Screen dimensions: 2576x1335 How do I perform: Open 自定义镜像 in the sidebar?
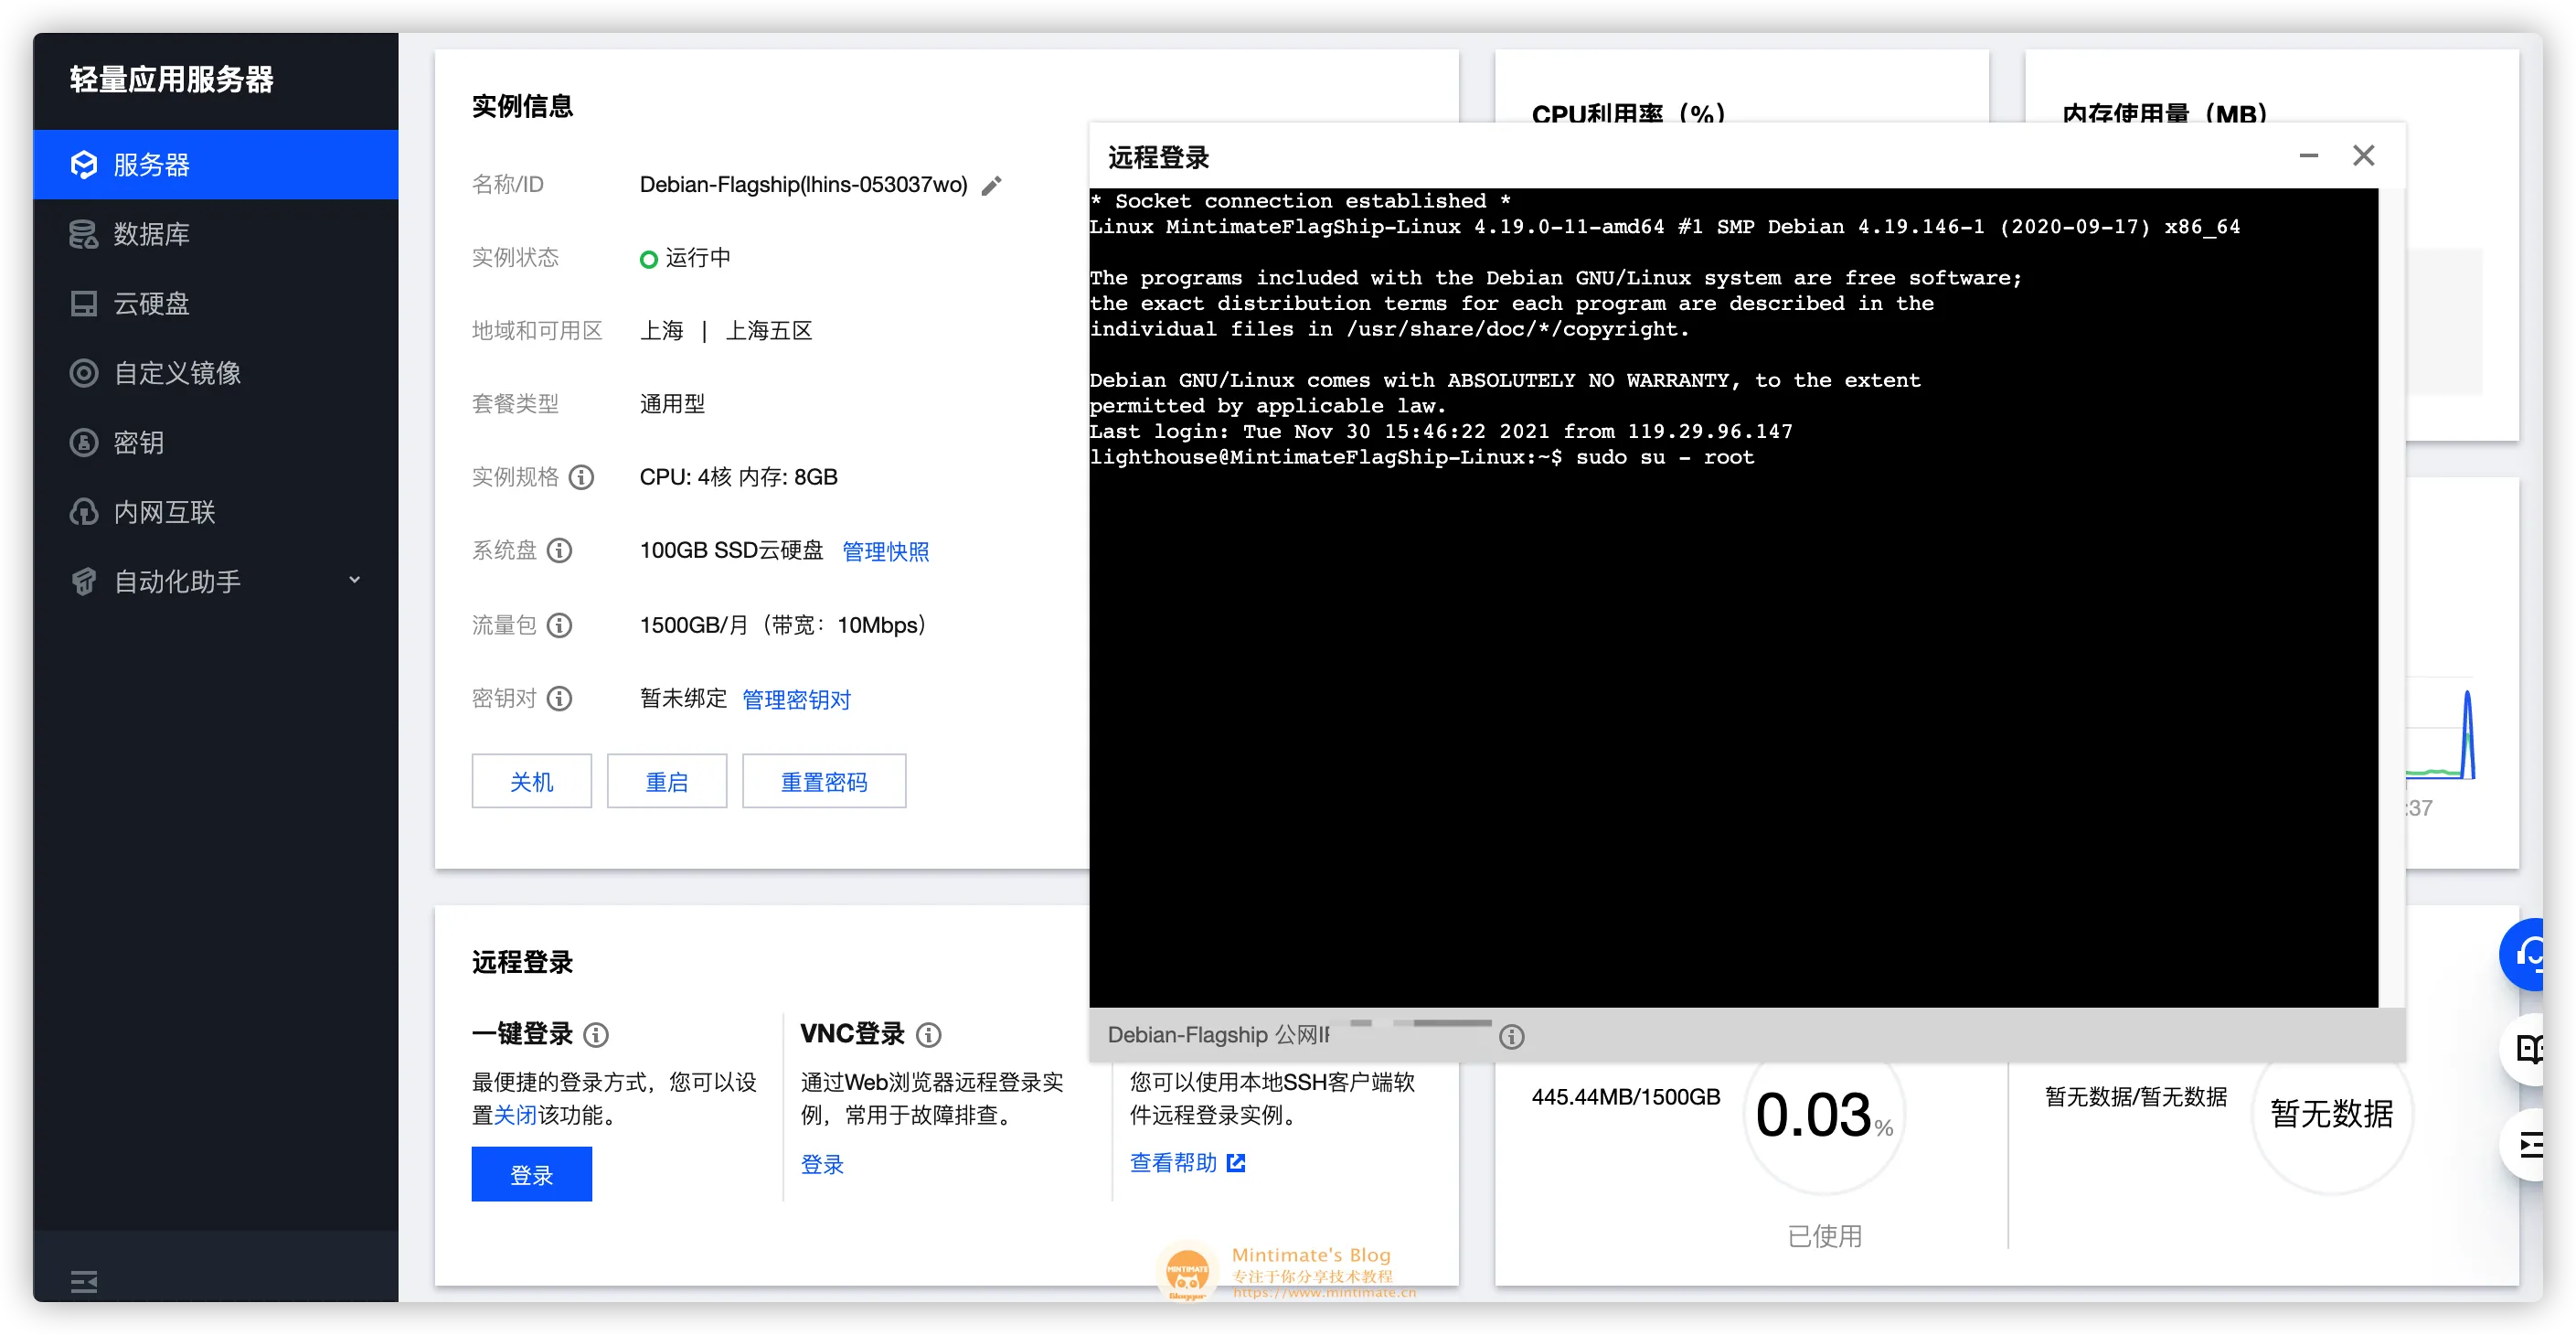215,373
